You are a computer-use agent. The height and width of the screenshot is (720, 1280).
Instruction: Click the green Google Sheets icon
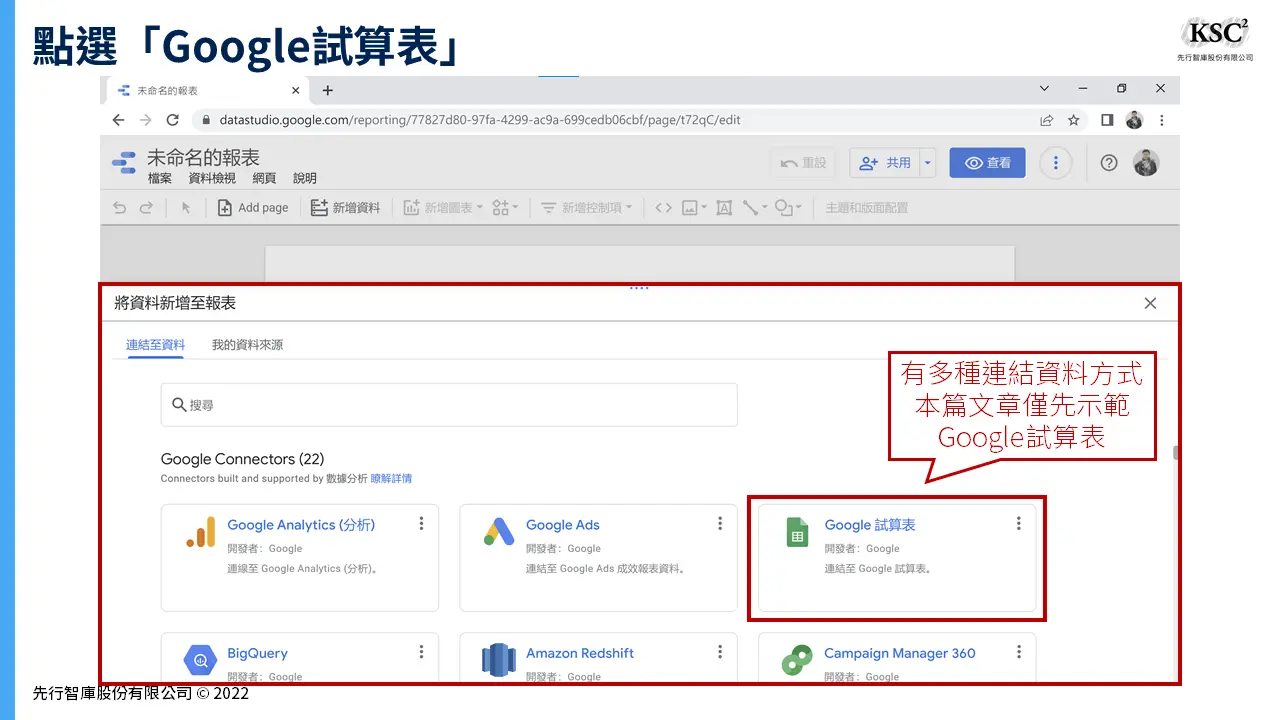pos(797,533)
